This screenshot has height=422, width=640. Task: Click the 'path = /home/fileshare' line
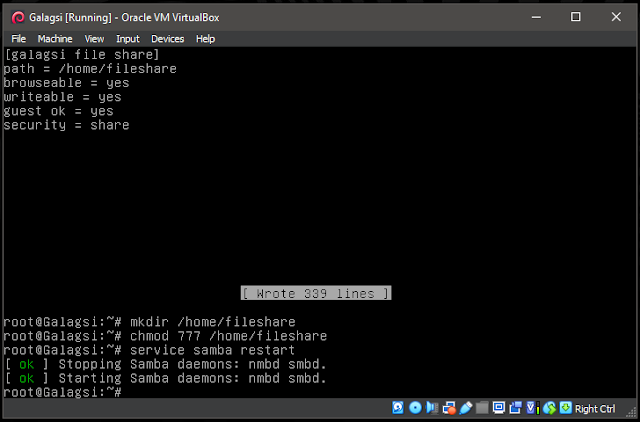[x=90, y=69]
